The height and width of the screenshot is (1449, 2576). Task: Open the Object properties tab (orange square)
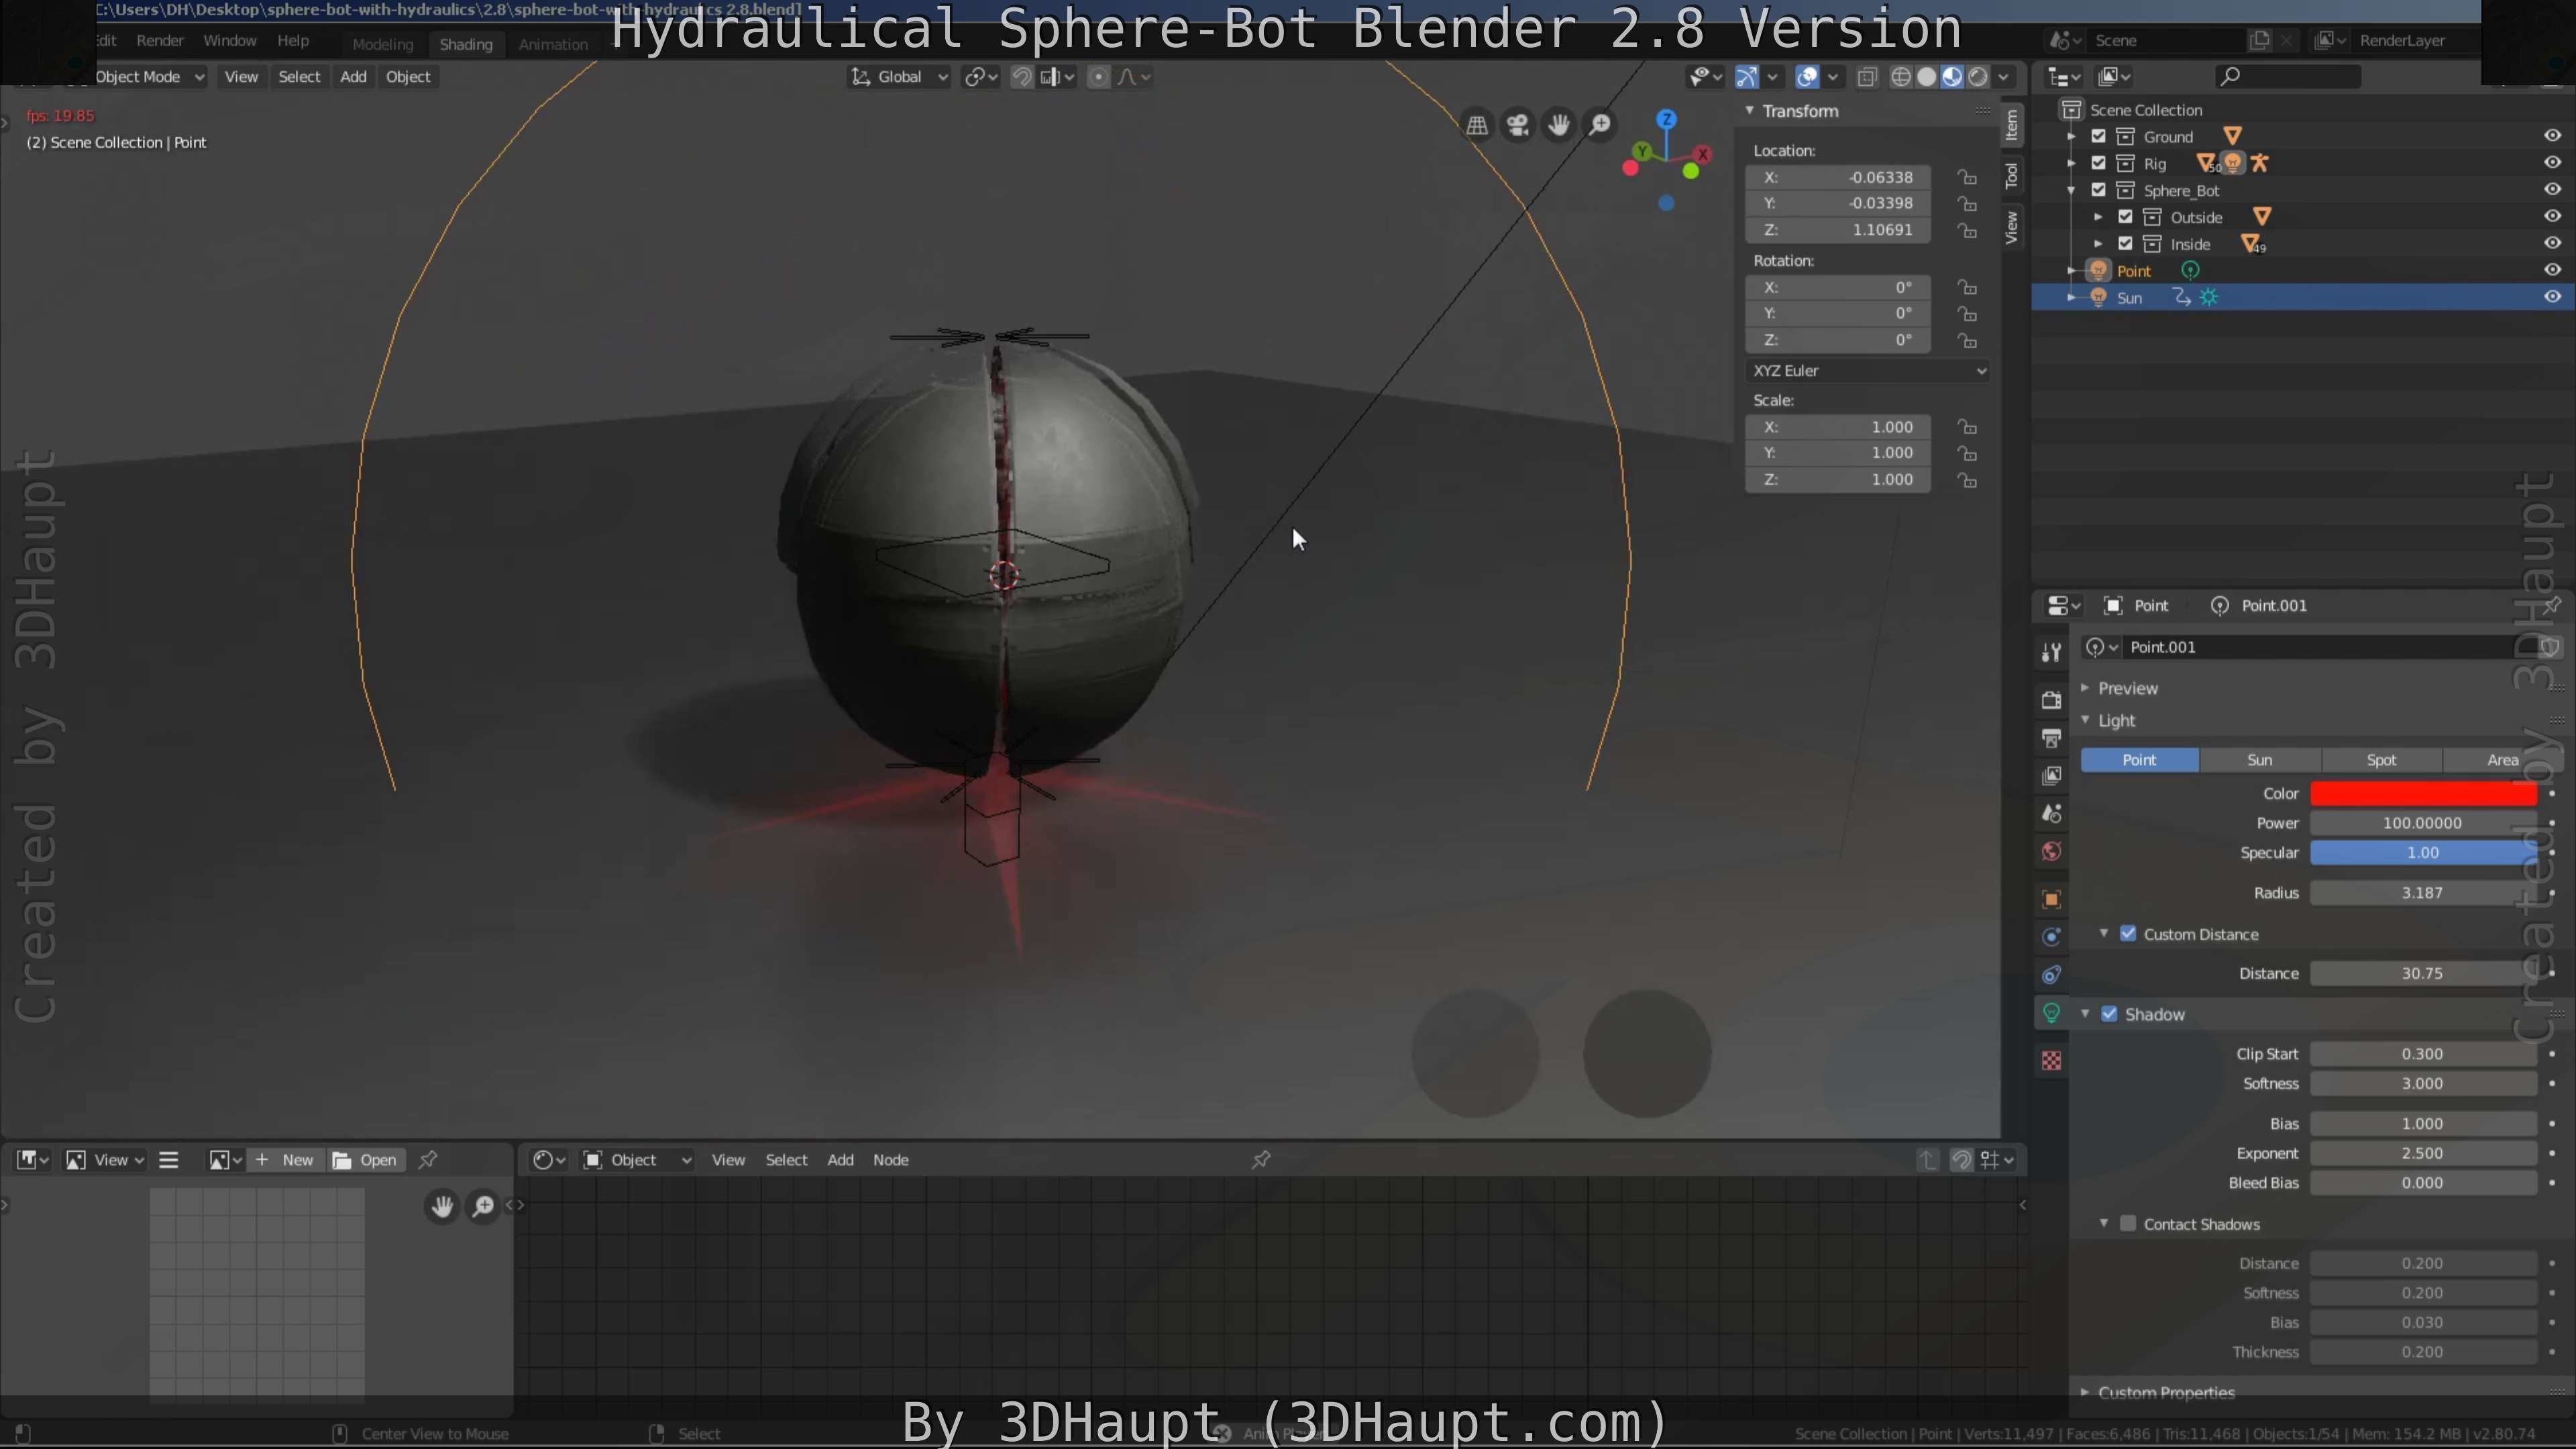2051,900
